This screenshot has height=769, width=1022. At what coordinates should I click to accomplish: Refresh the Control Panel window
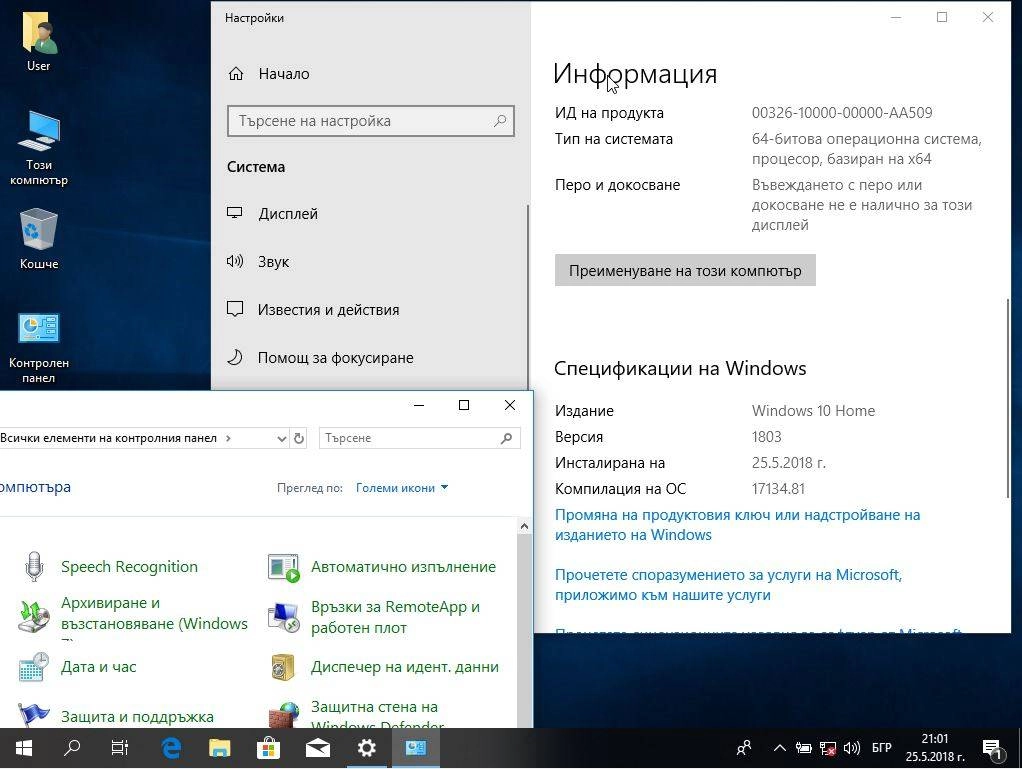tap(299, 439)
